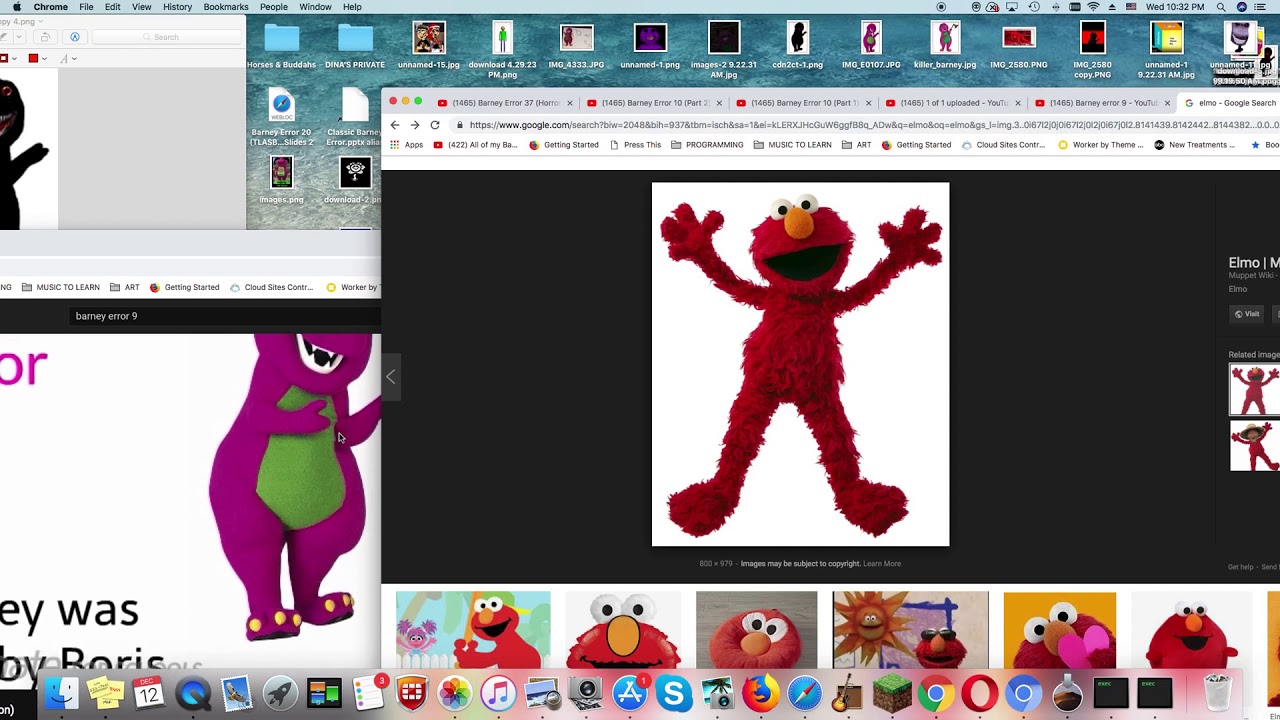Open Launchpad rocket icon in dock
The height and width of the screenshot is (720, 1280).
point(280,693)
